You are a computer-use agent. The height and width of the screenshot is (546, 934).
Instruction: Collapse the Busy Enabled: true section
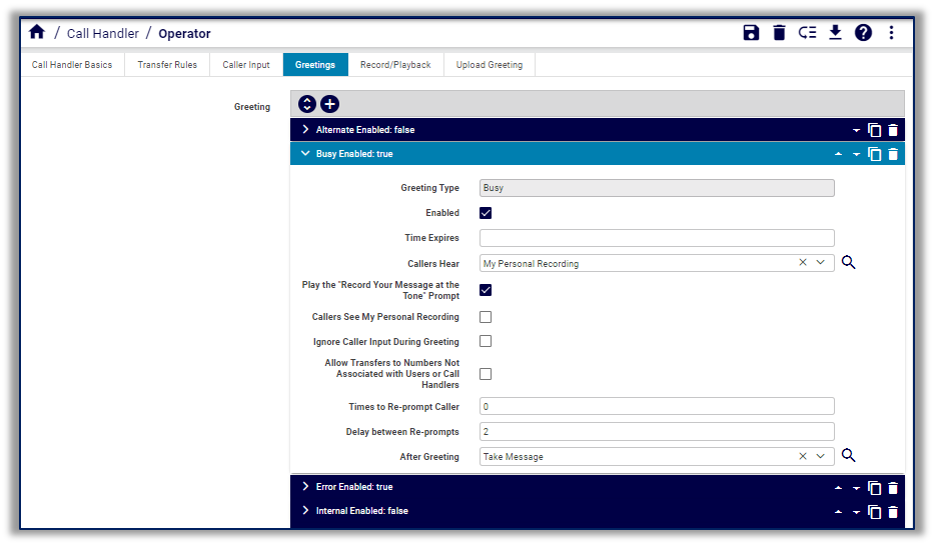pyautogui.click(x=306, y=154)
